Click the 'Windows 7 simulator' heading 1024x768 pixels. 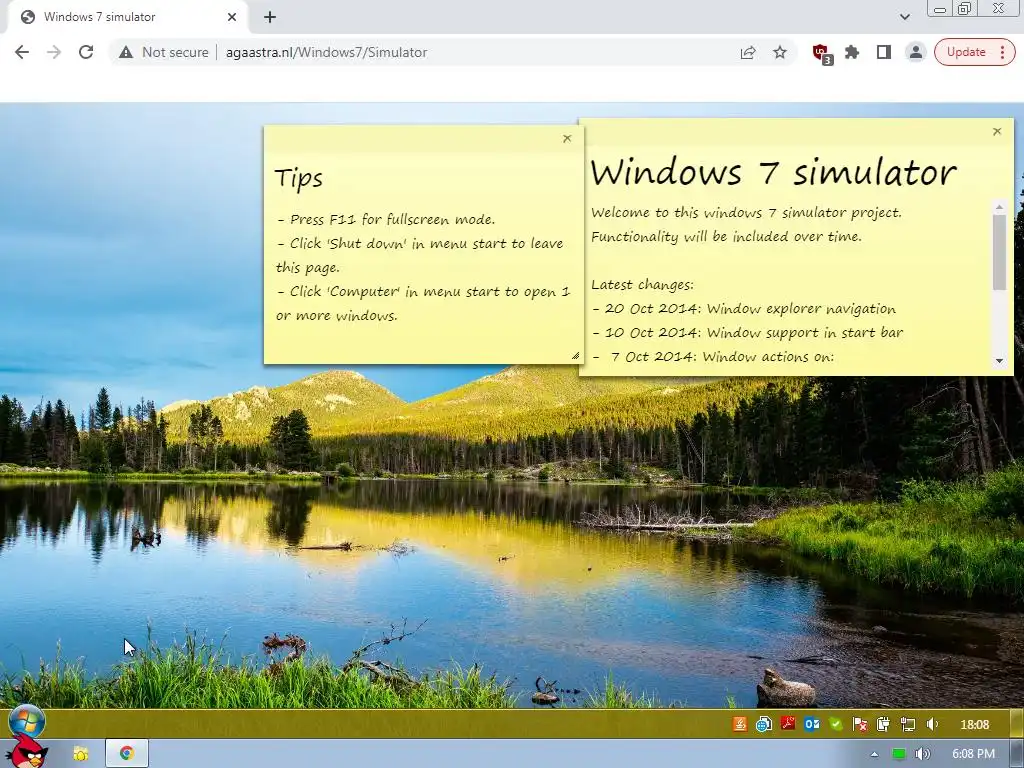pos(773,172)
